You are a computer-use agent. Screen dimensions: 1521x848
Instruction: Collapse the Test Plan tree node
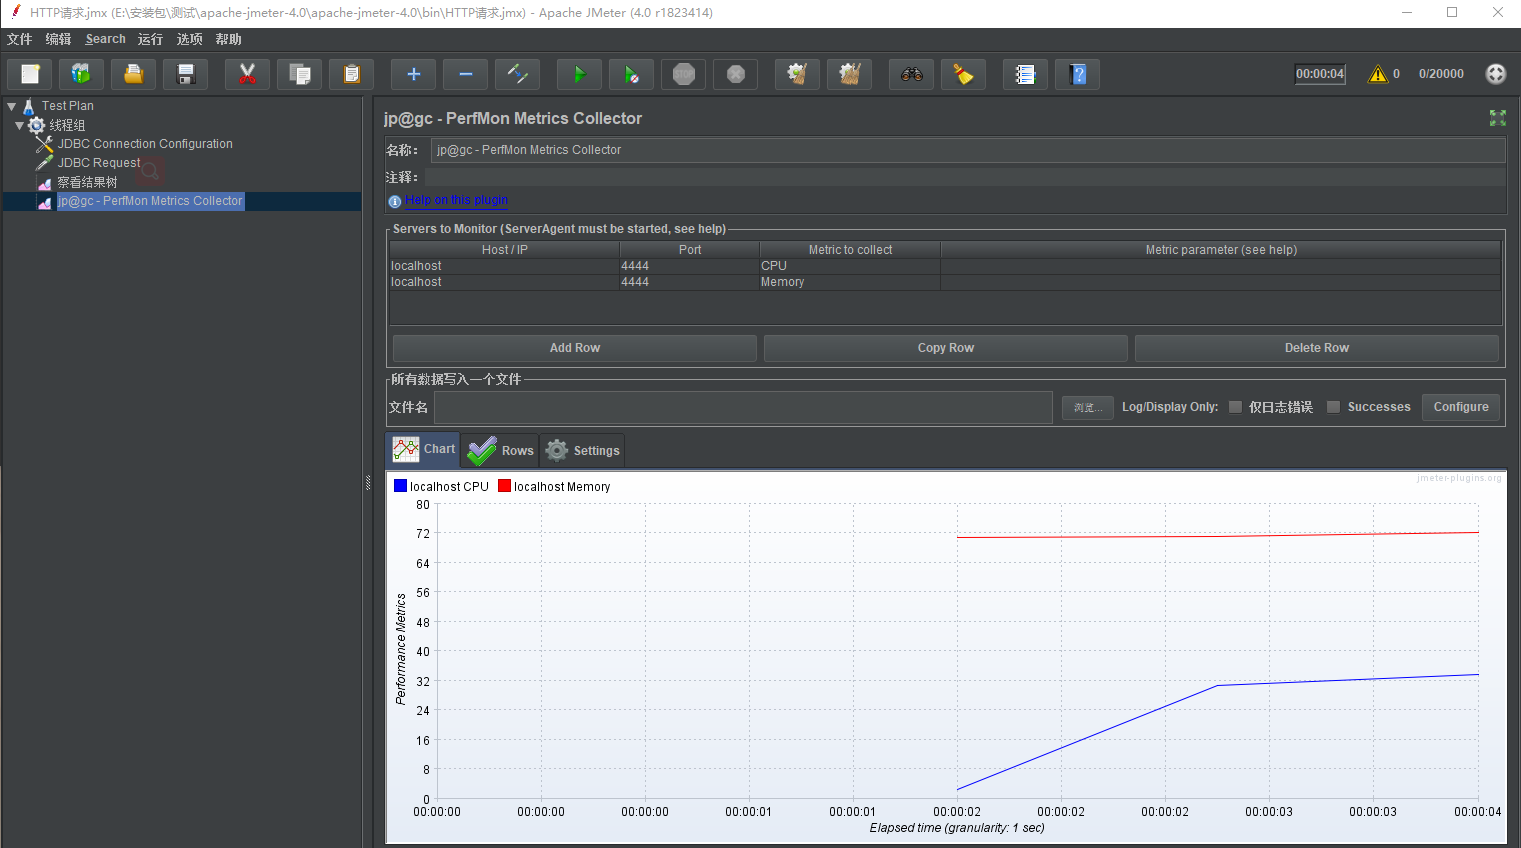click(12, 106)
